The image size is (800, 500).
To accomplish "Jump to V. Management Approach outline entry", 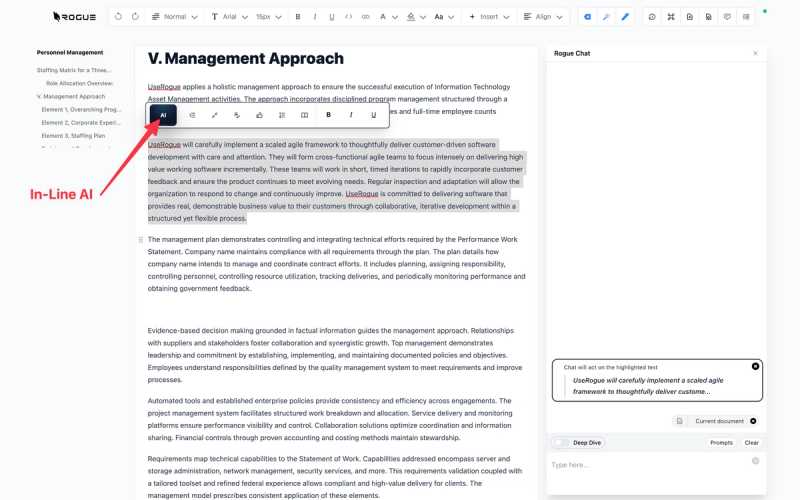I will (x=71, y=96).
